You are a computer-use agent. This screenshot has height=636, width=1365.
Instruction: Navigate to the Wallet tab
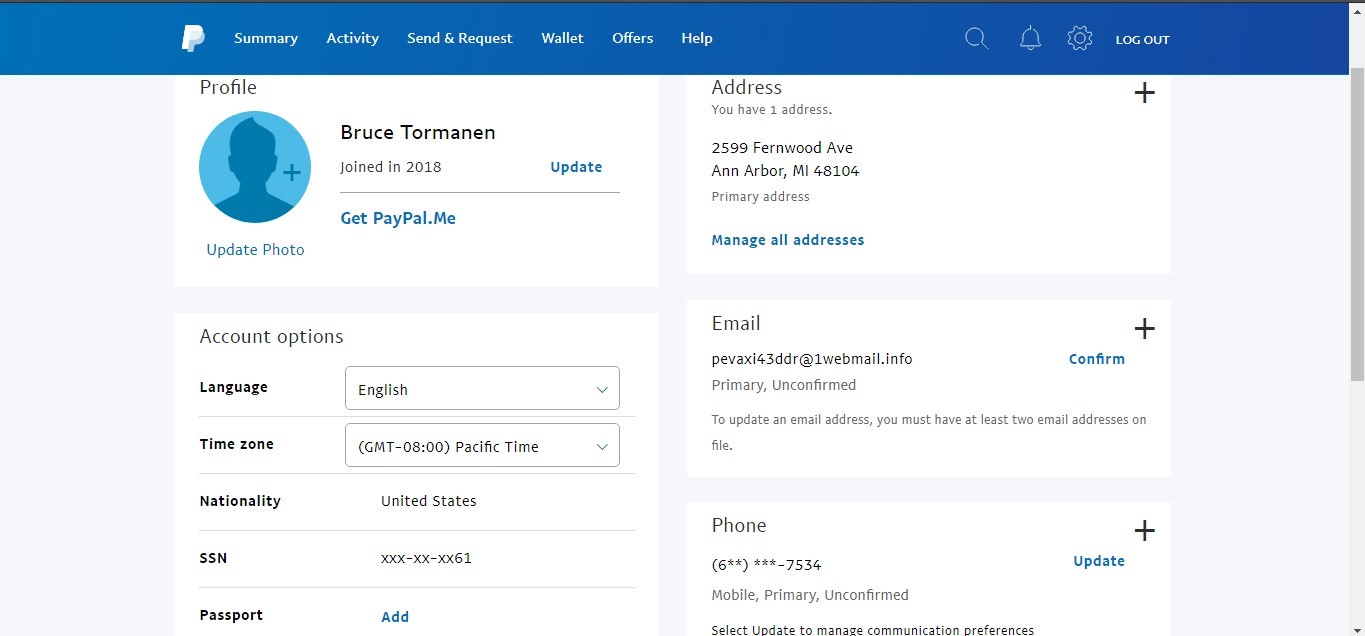(x=562, y=39)
